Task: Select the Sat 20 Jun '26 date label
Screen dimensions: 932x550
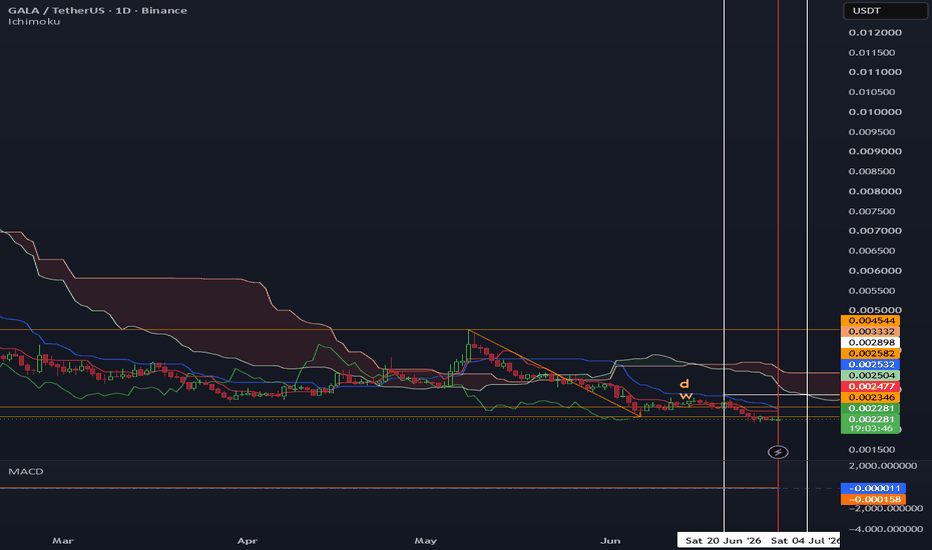Action: [723, 540]
